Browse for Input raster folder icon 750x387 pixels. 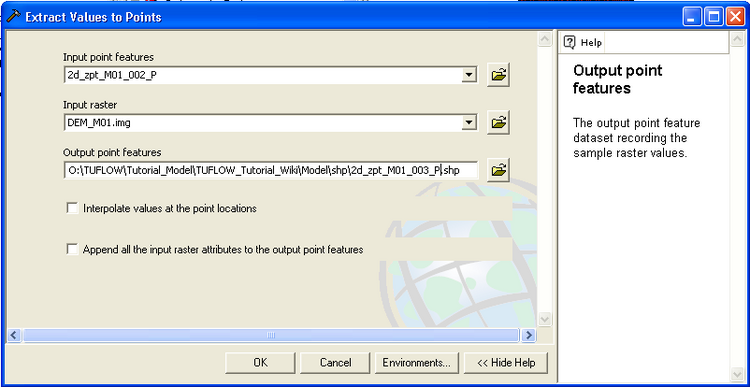point(498,122)
